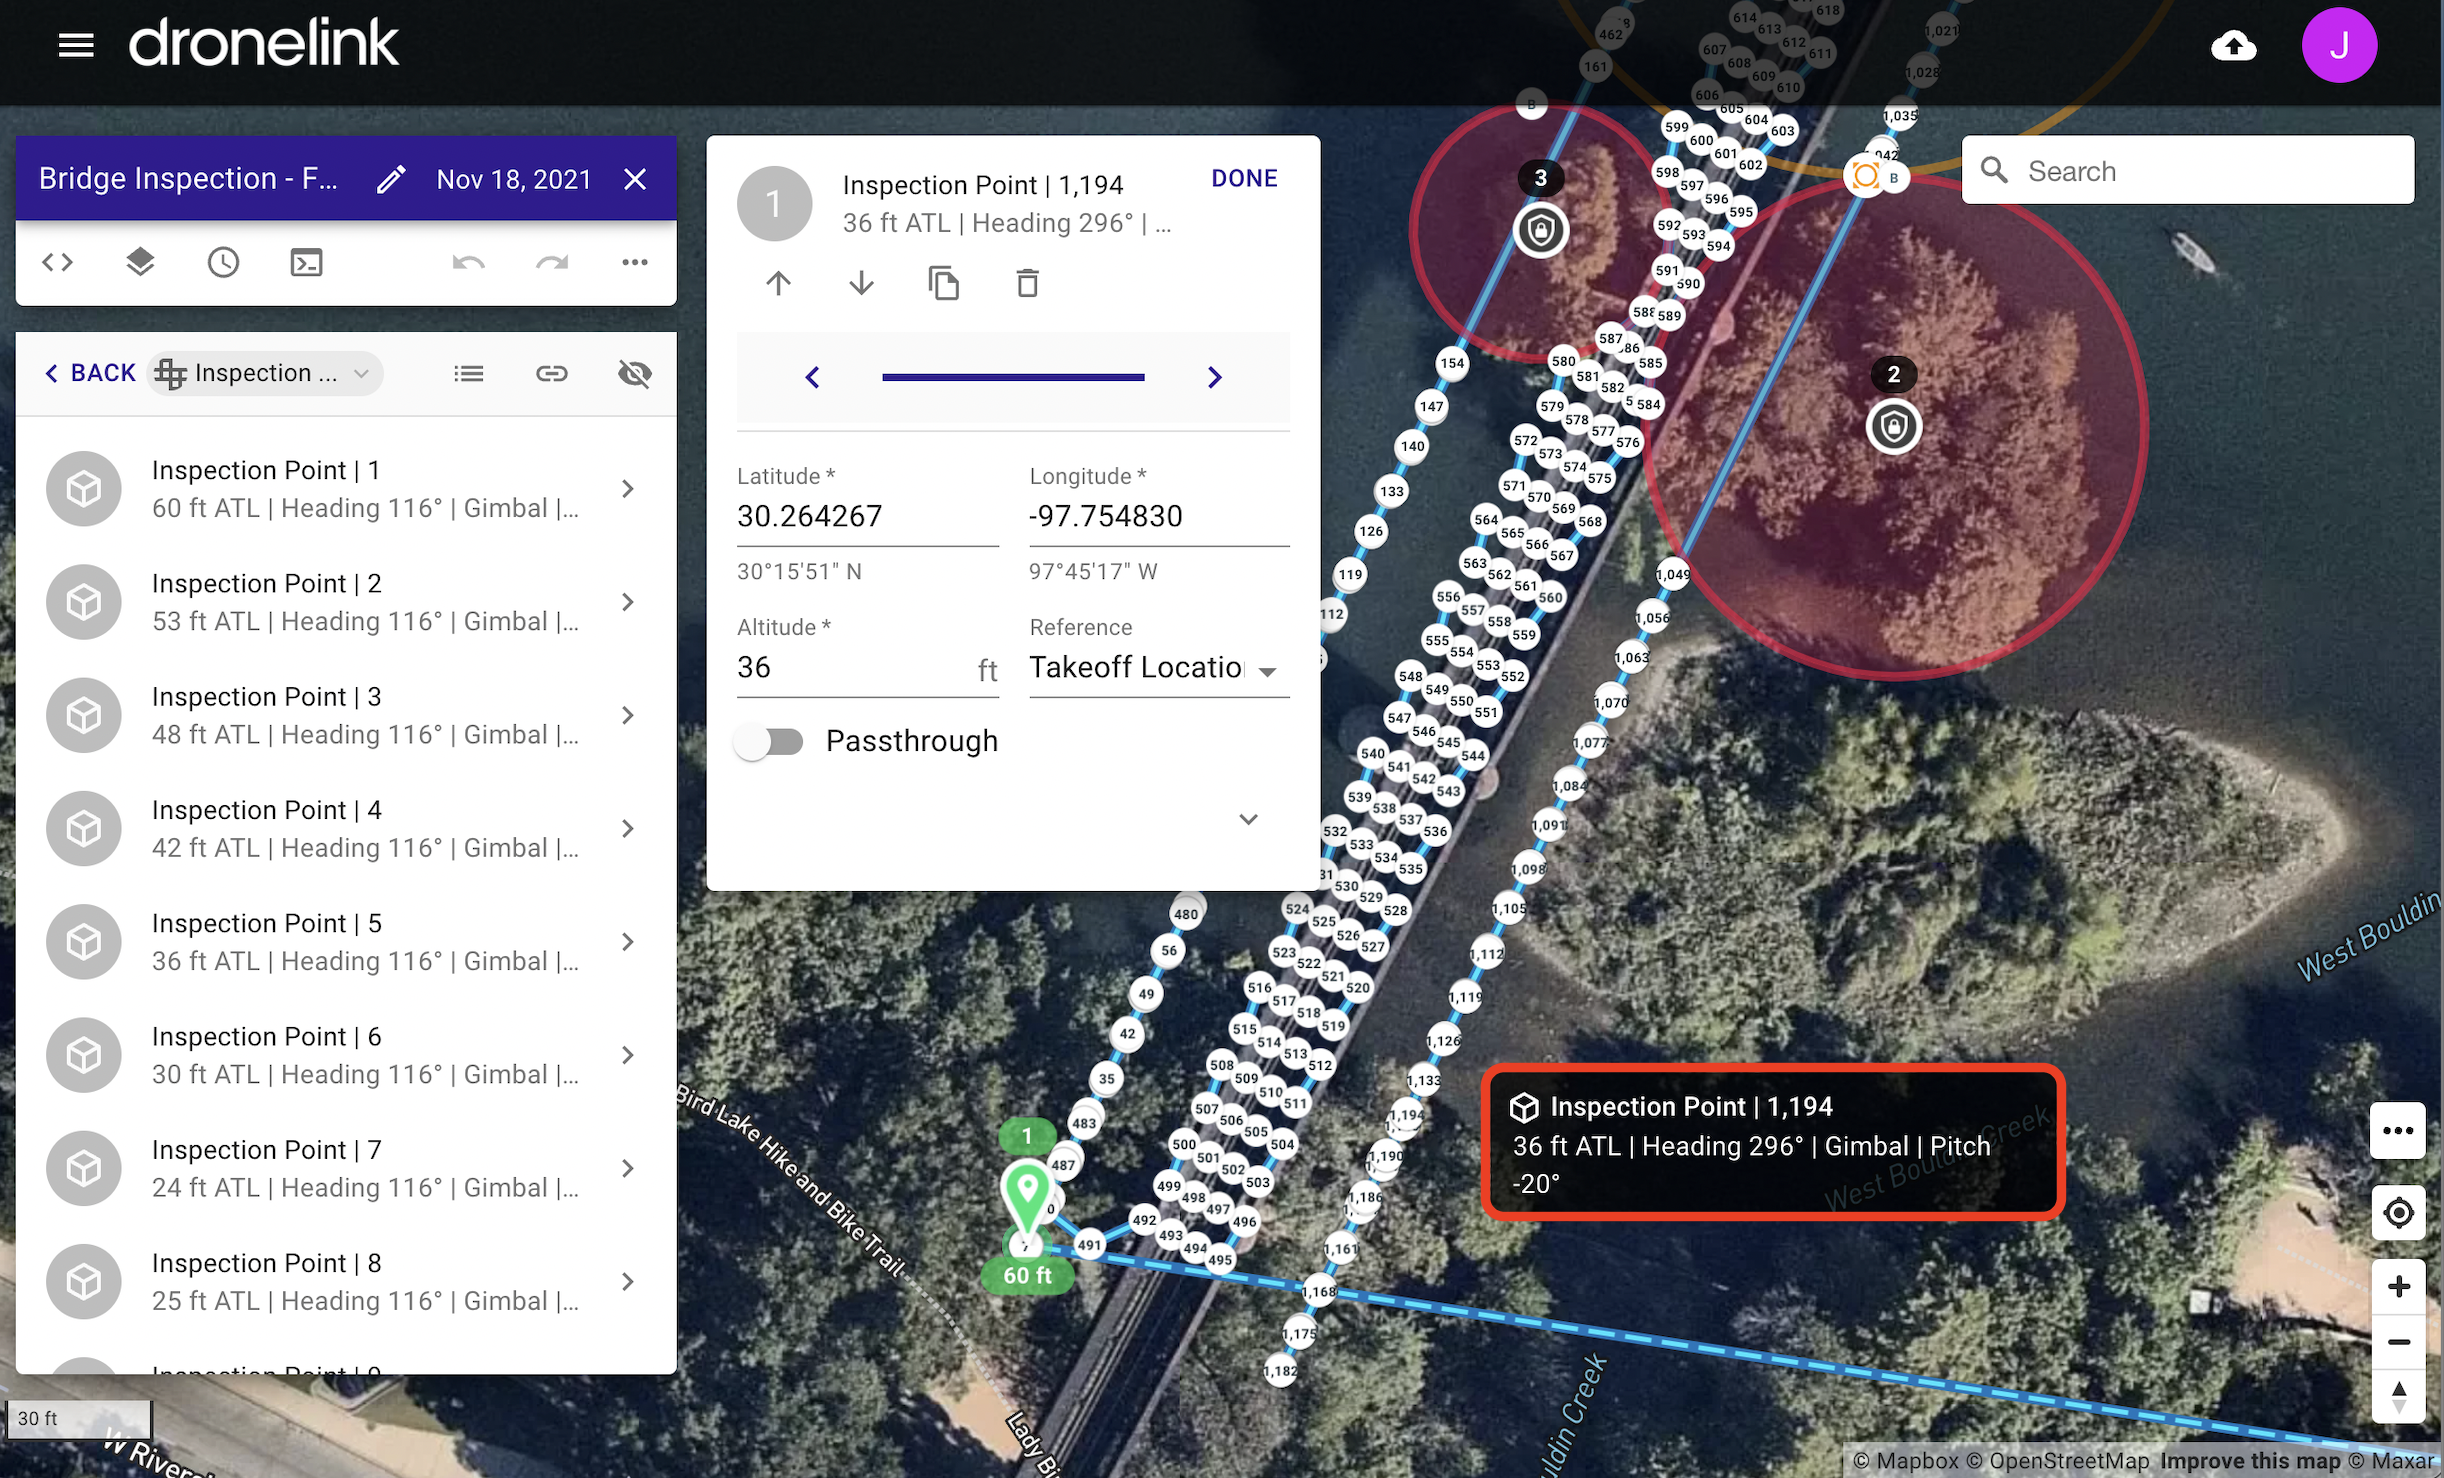Click DONE in the point editor
Image resolution: width=2444 pixels, height=1478 pixels.
1244,178
